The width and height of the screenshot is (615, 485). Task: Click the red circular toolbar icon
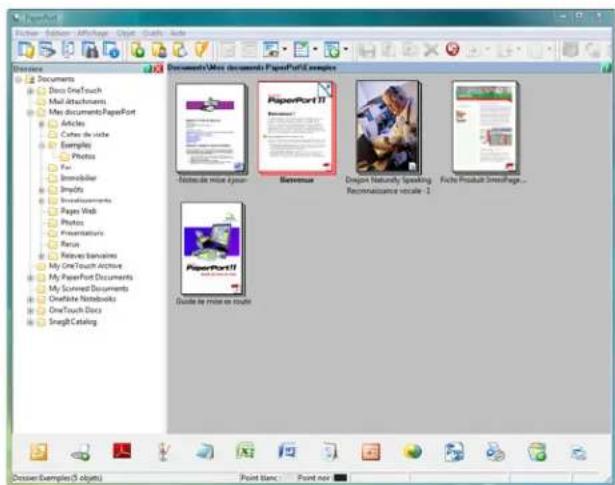[452, 49]
